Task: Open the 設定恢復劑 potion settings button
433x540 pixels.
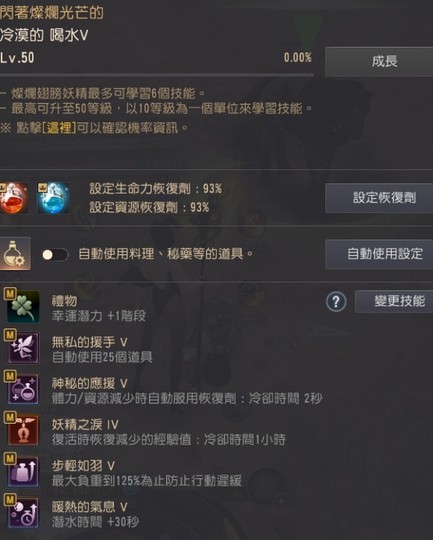Action: 379,198
